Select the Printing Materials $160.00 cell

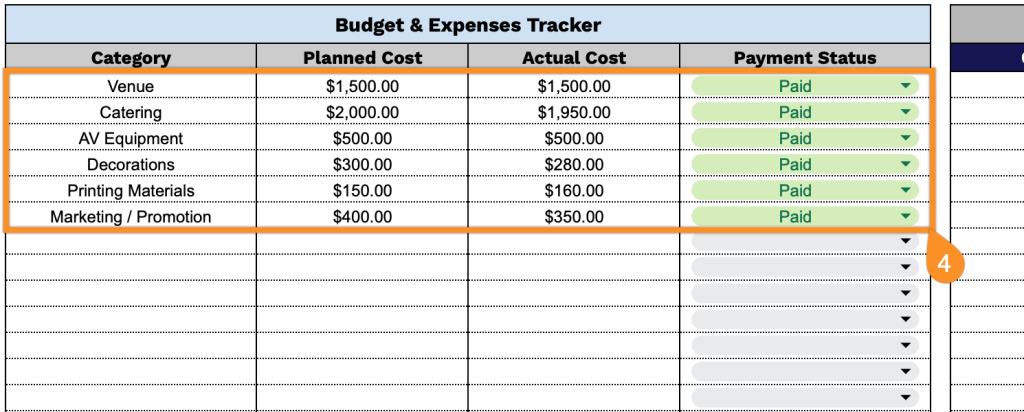(574, 190)
